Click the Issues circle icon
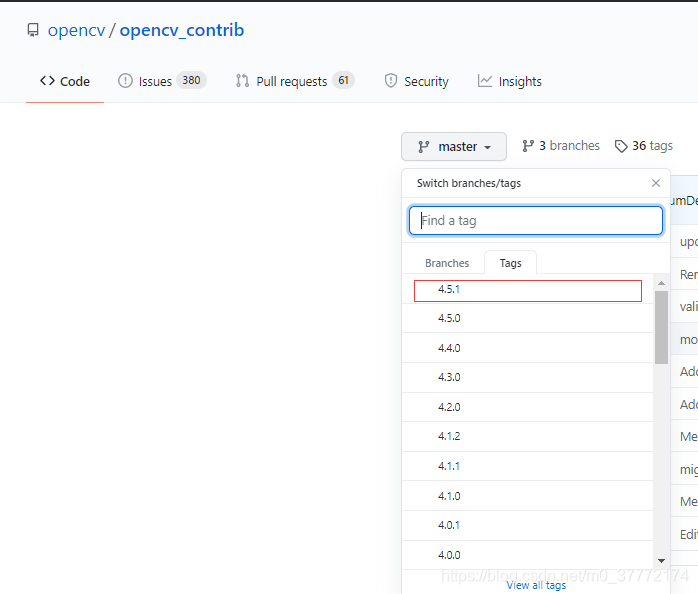Viewport: 698px width, 594px height. [x=125, y=81]
